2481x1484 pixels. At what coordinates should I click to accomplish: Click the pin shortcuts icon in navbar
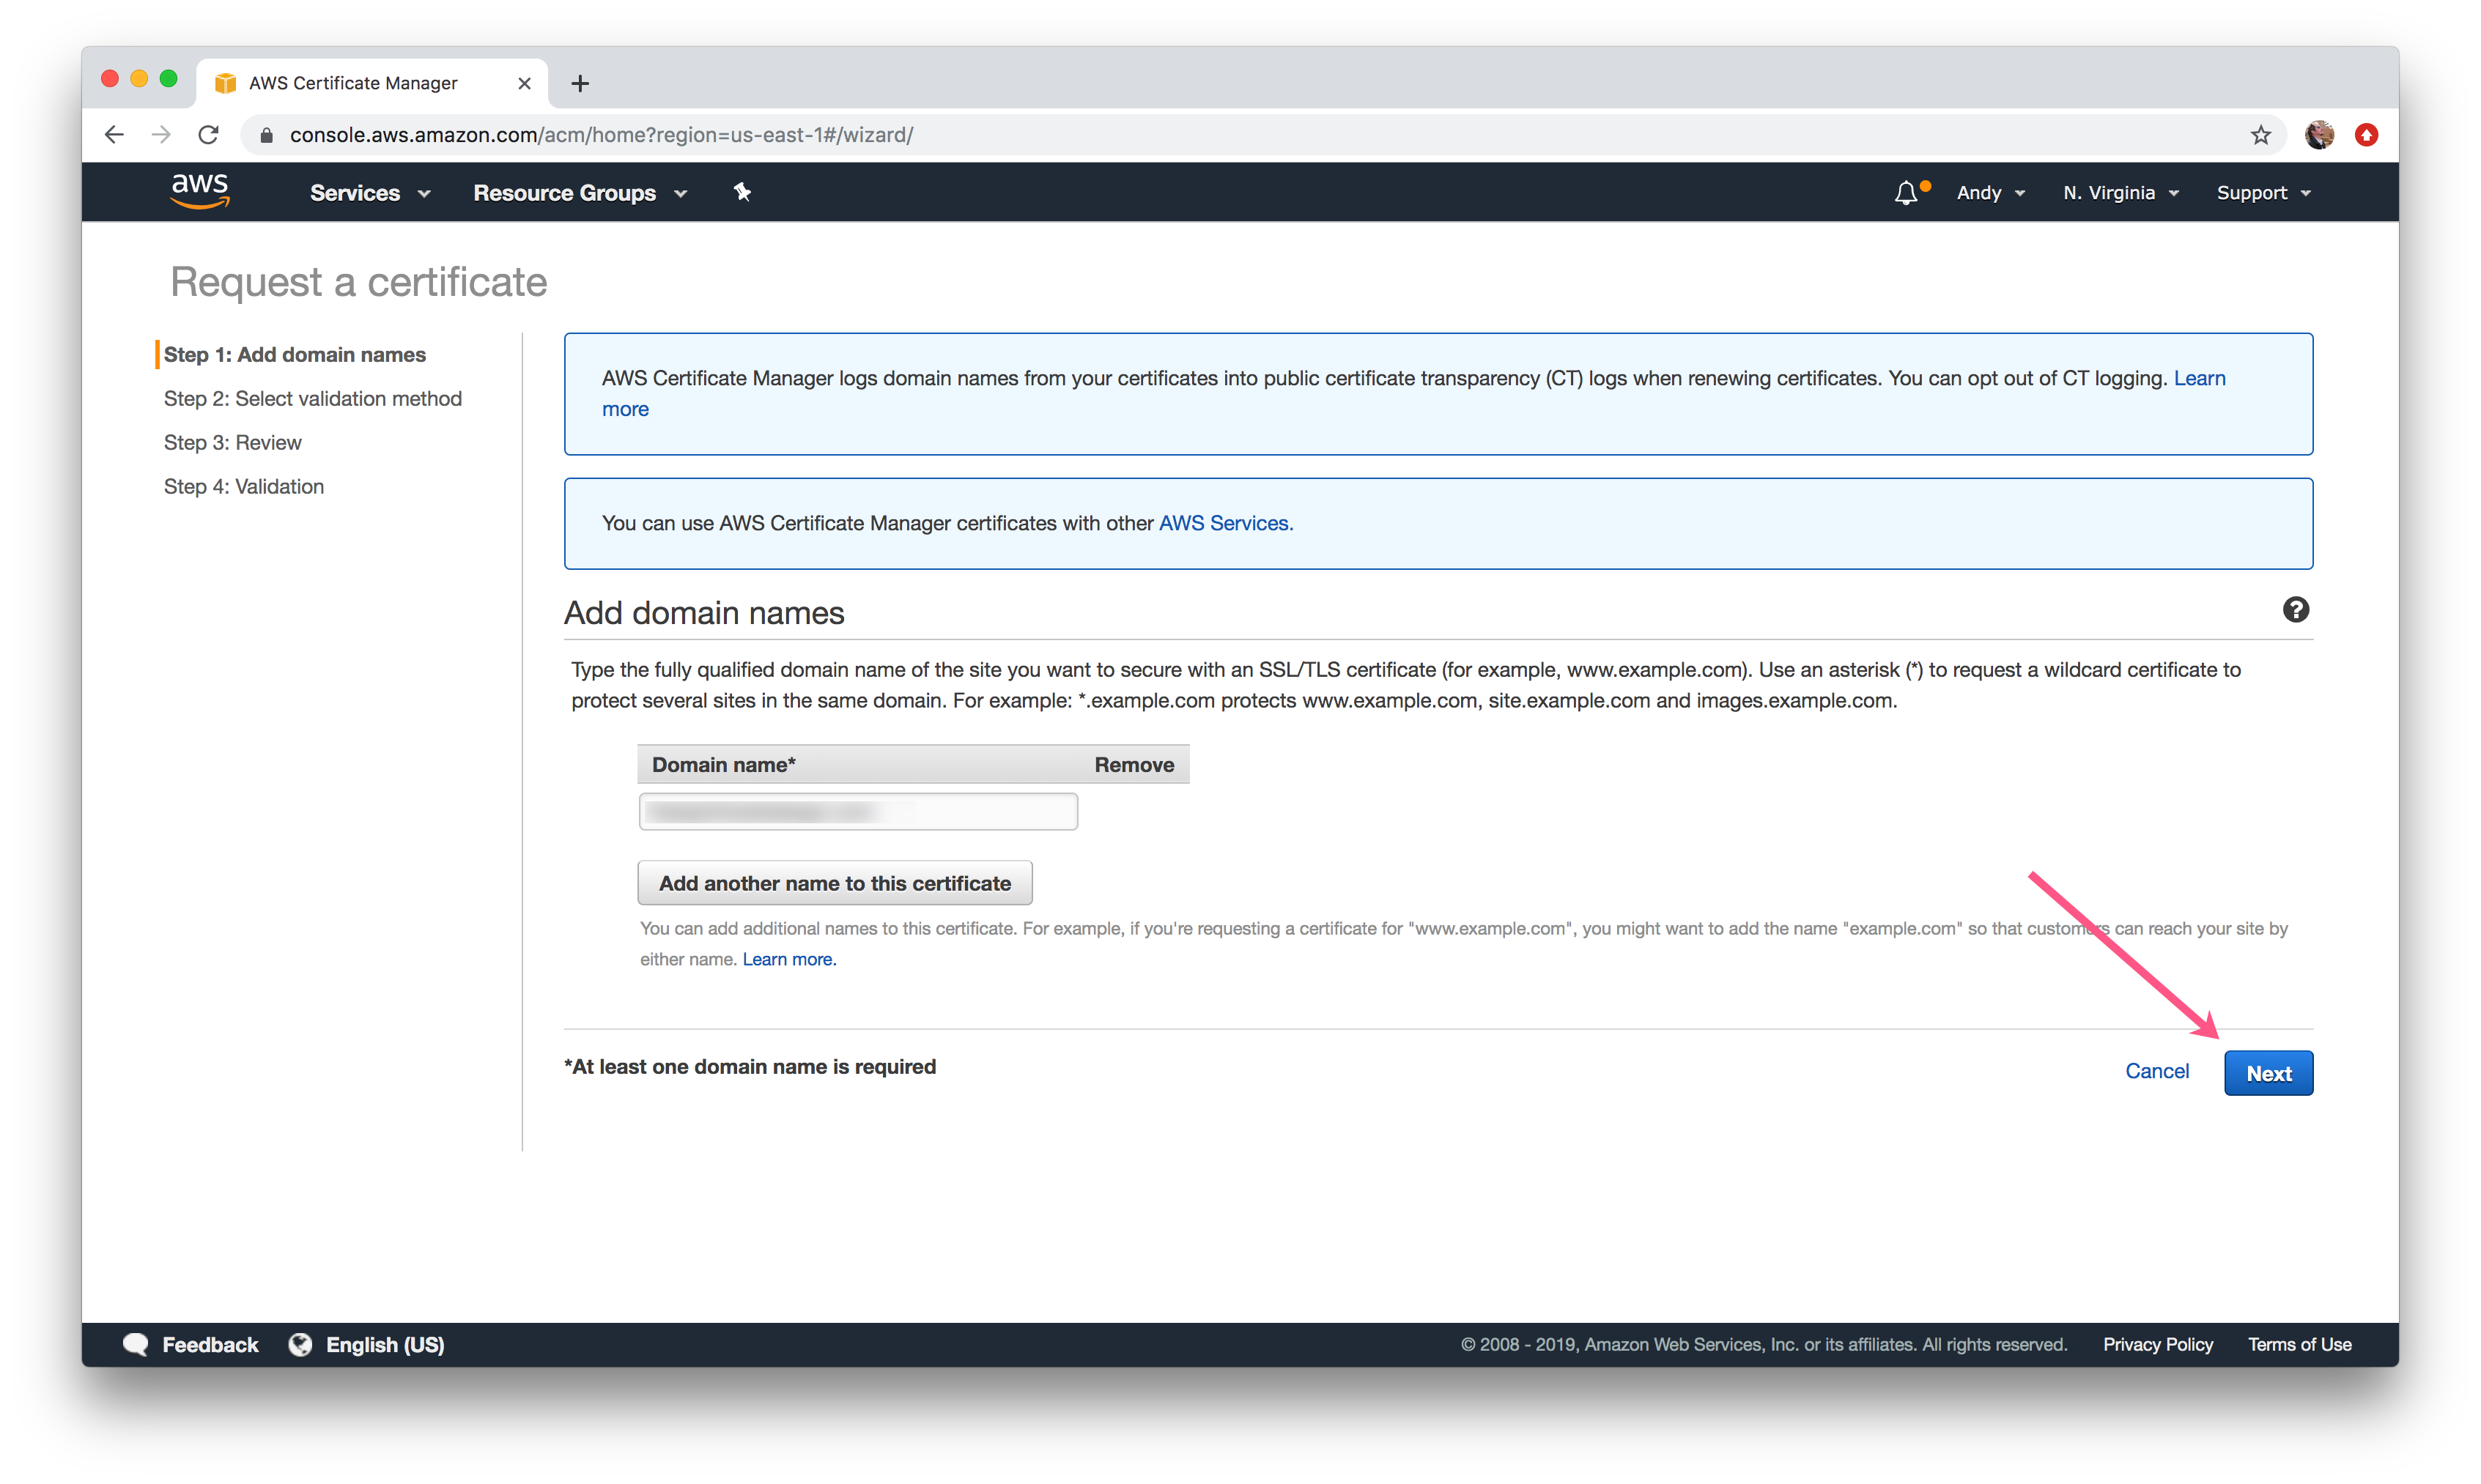(742, 192)
